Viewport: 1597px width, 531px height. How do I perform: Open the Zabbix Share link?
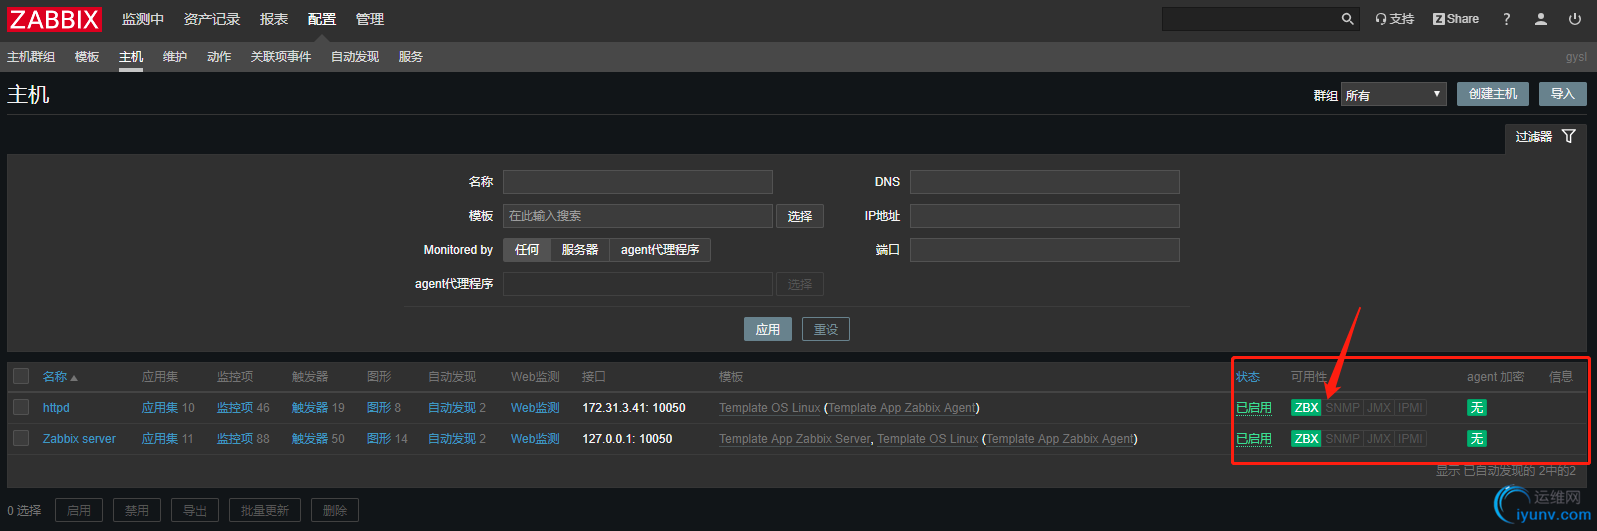1456,19
